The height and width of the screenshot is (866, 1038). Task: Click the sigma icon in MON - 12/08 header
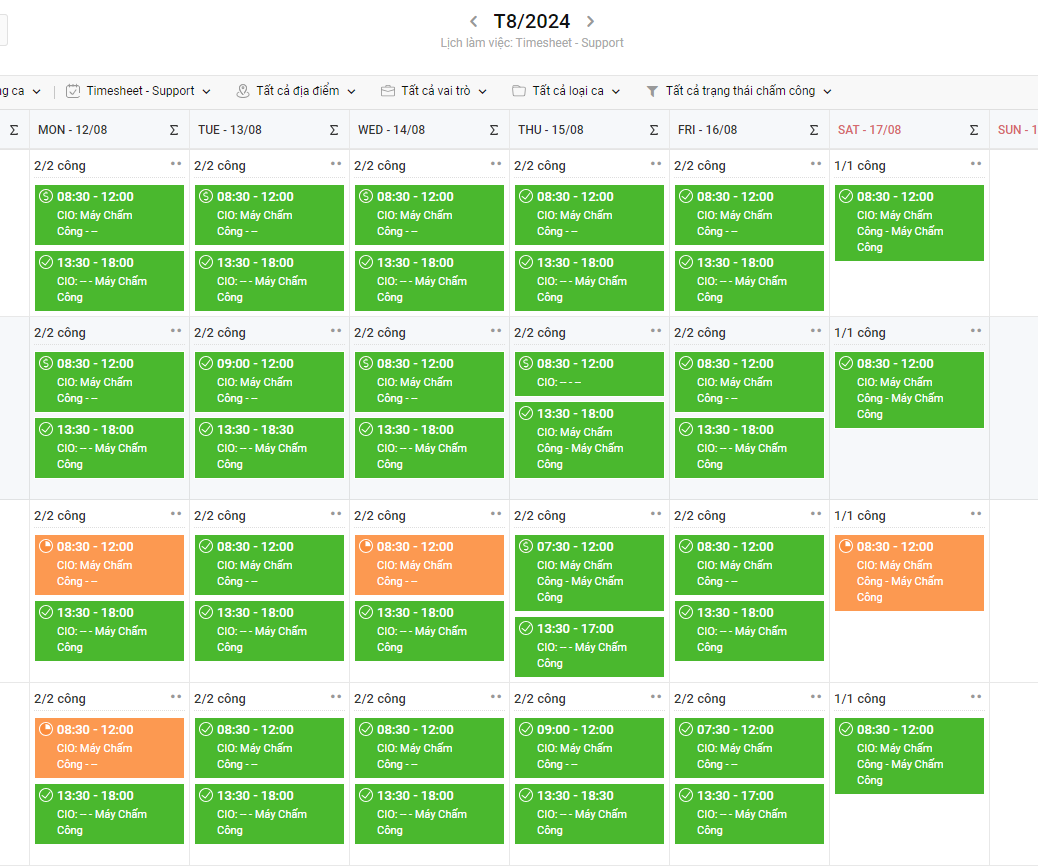click(x=174, y=130)
